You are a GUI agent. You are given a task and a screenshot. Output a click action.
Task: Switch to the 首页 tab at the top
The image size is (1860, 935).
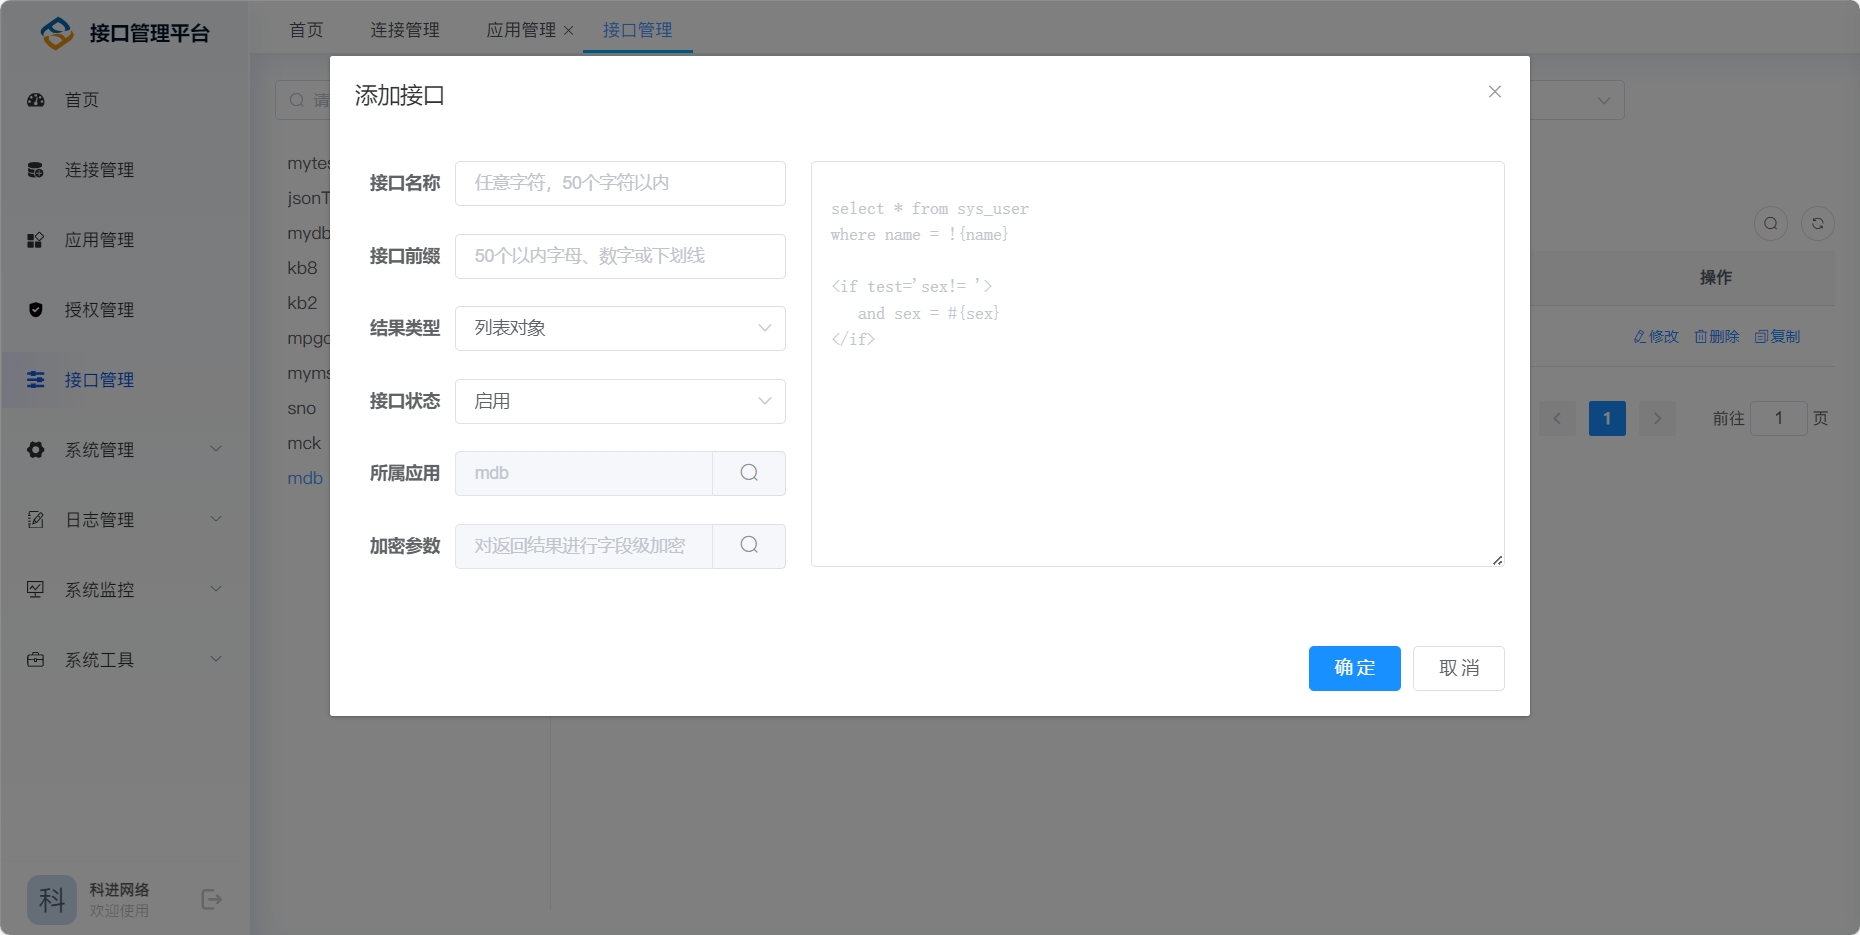click(x=305, y=30)
